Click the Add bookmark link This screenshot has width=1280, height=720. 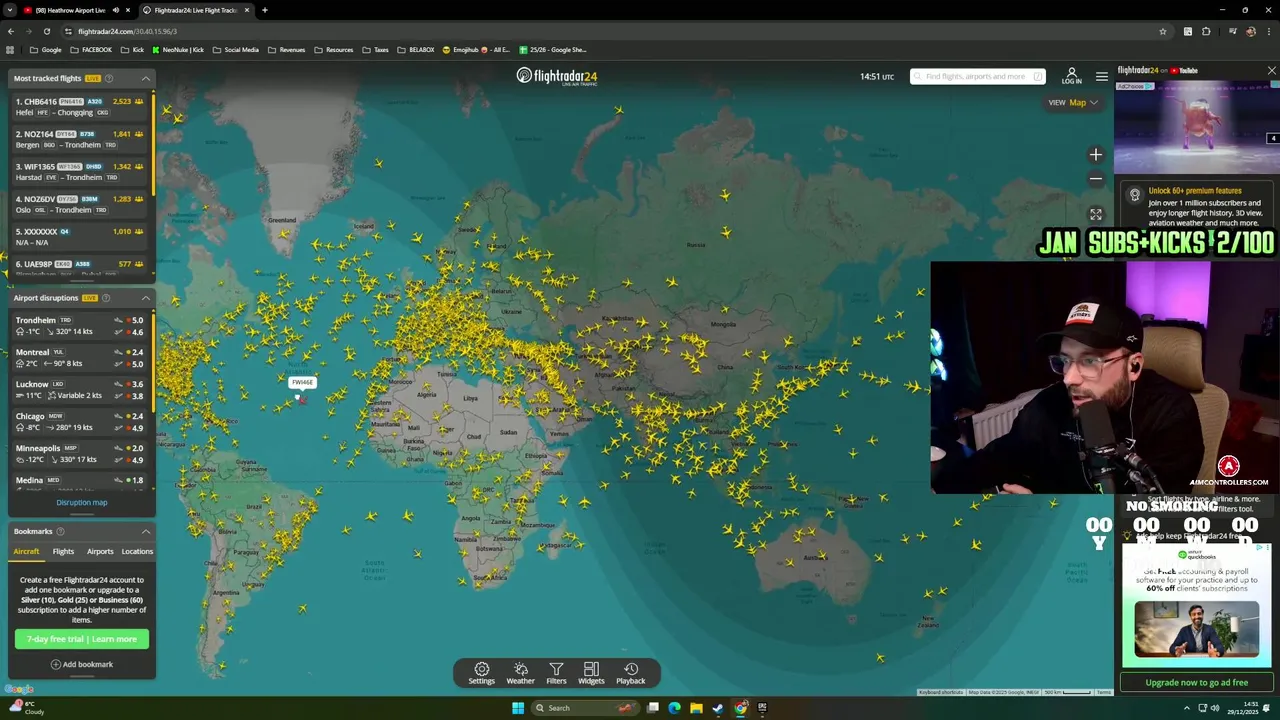[x=82, y=664]
